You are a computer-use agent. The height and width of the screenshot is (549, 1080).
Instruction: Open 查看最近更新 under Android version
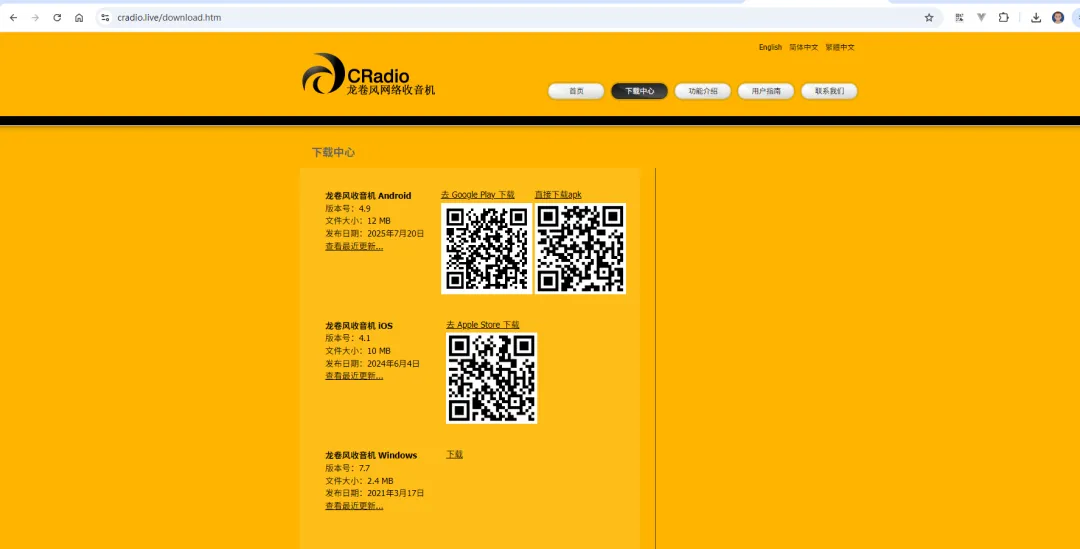click(354, 247)
